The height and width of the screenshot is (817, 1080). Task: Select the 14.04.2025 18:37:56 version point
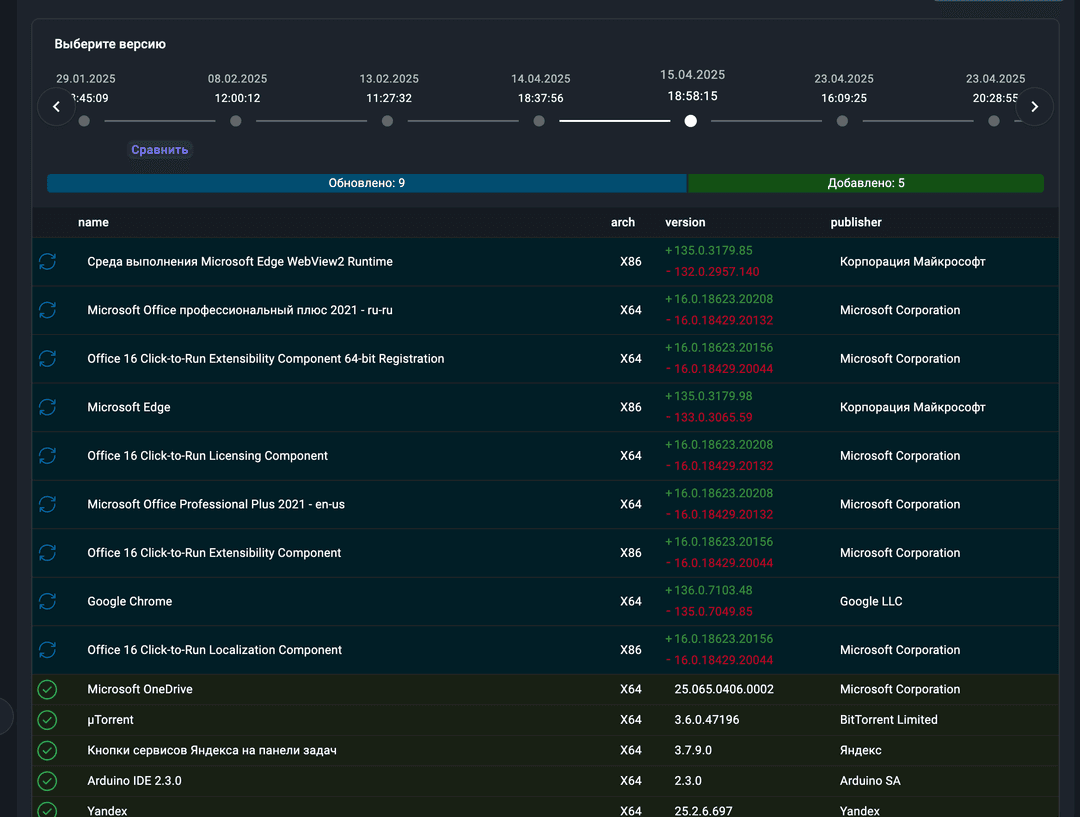pos(539,121)
